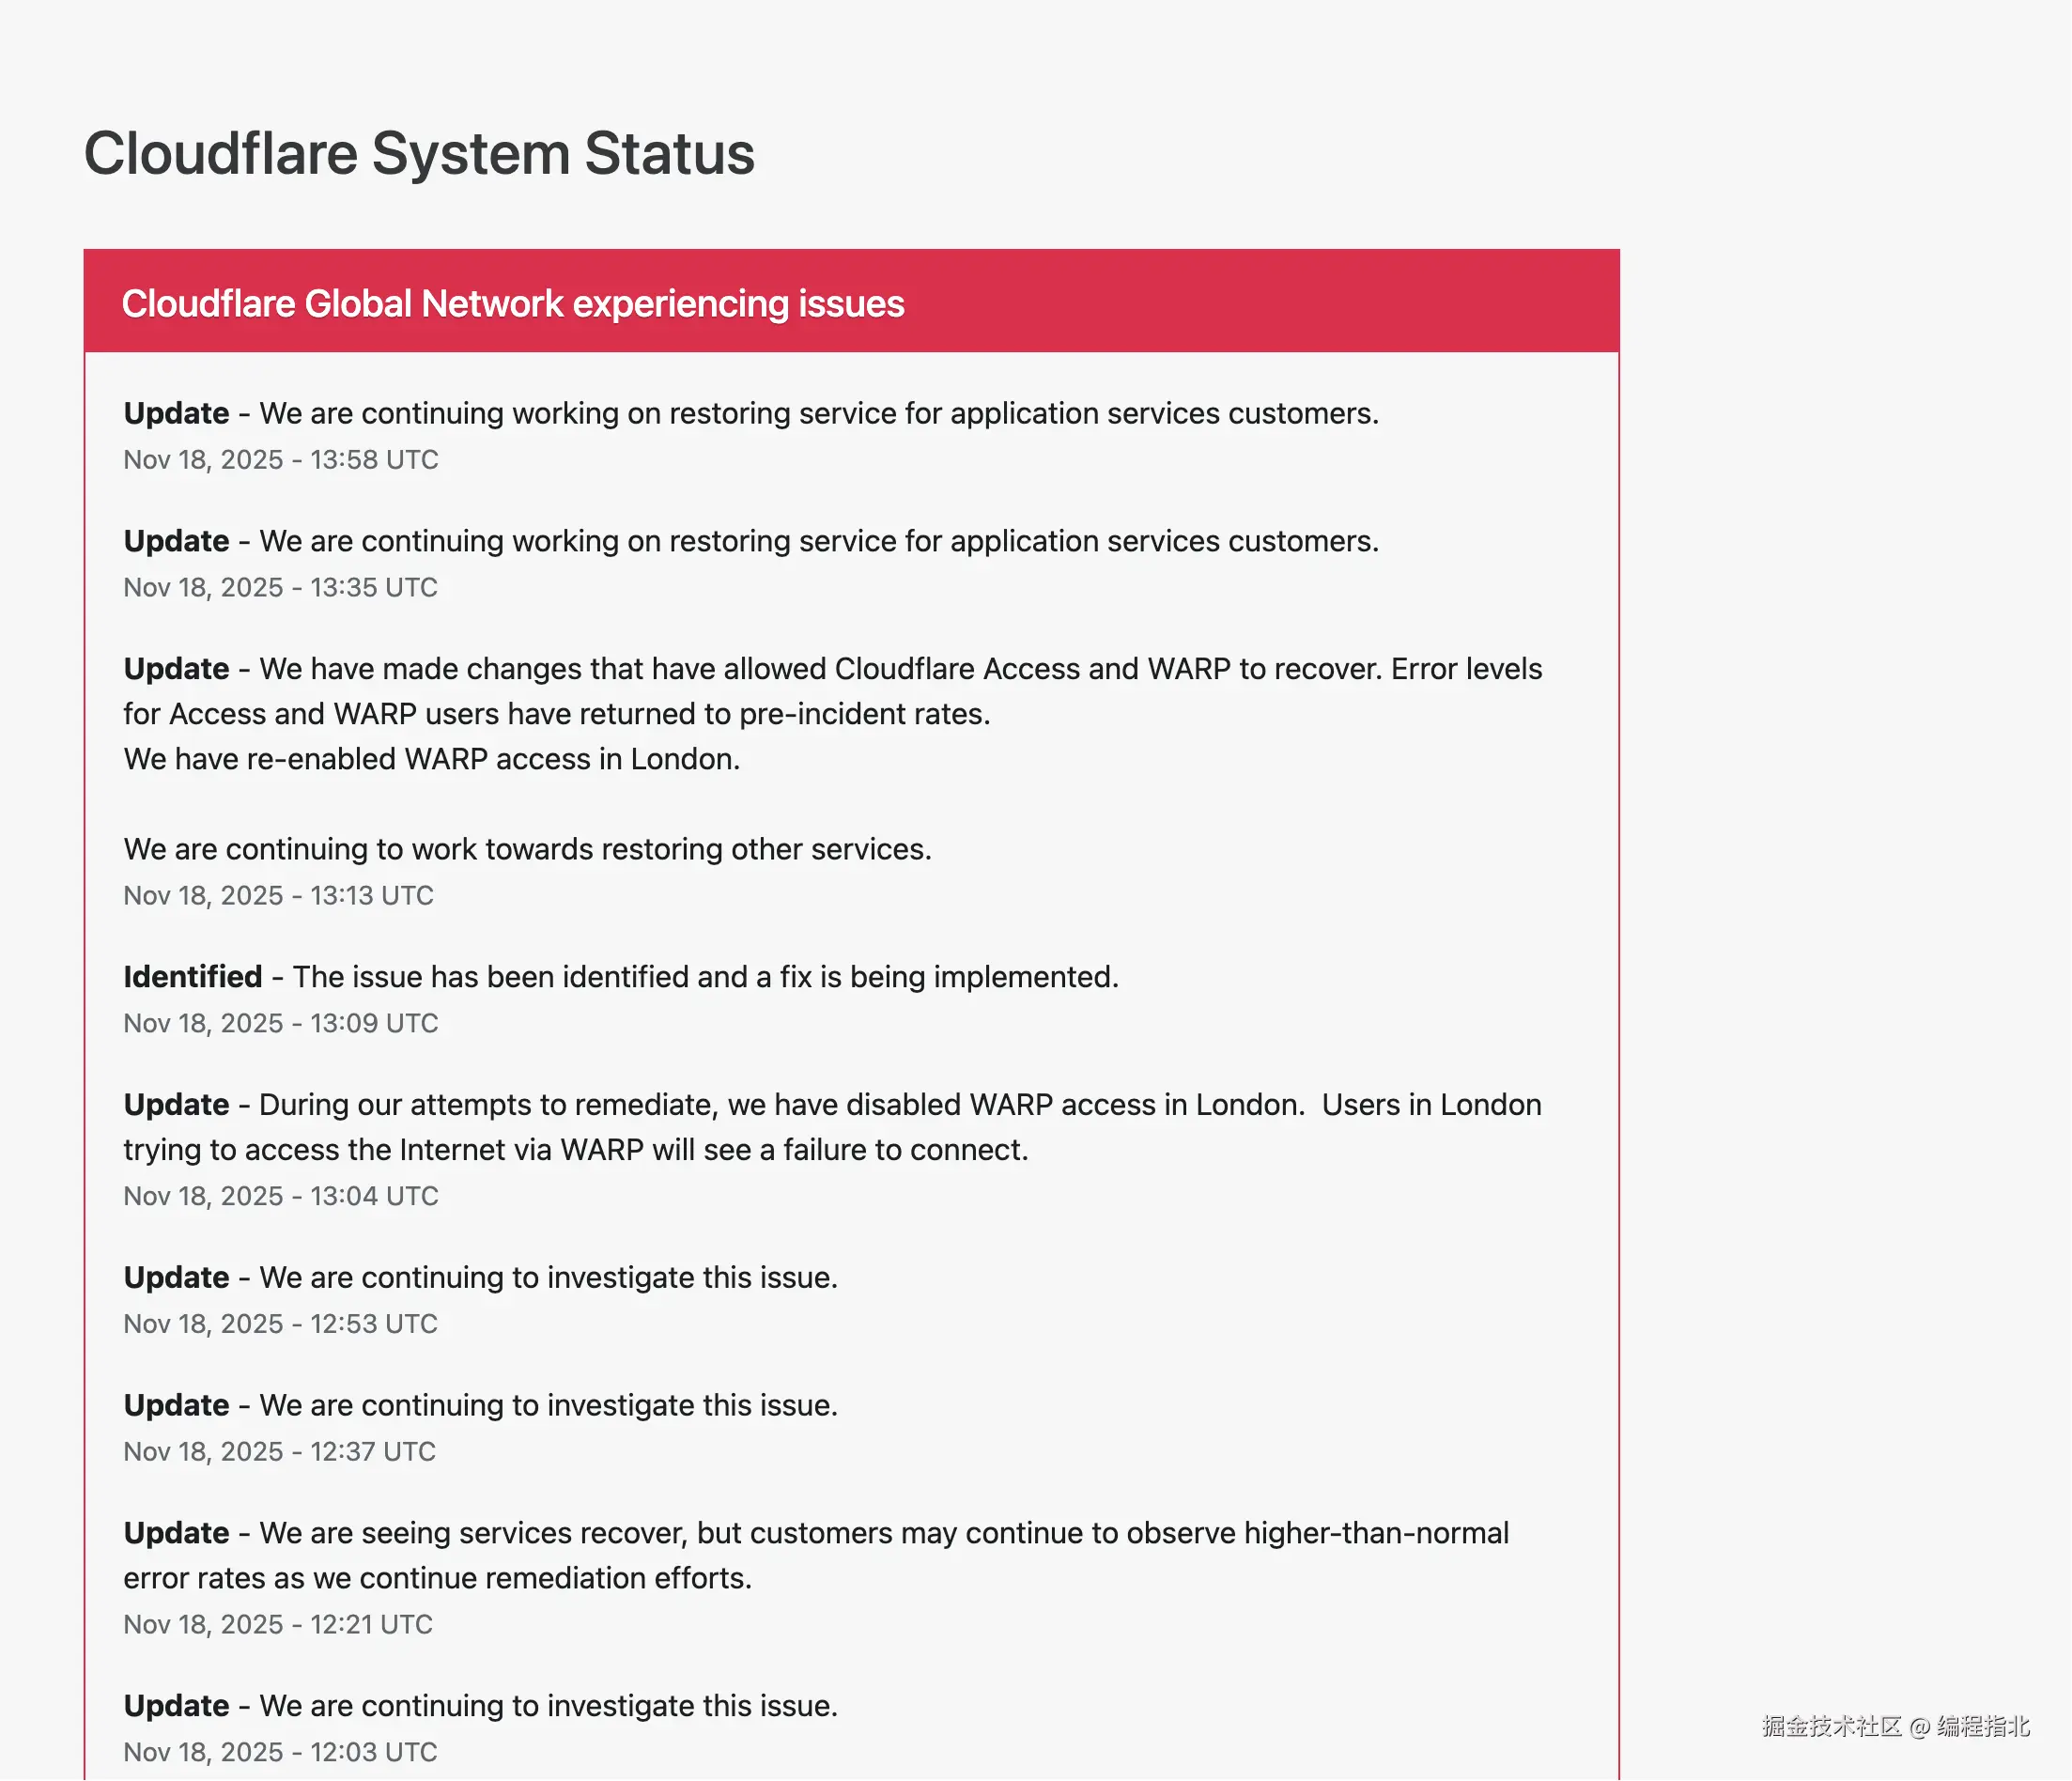The width and height of the screenshot is (2072, 1781).
Task: Select the 12:03 UTC timestamp
Action: pyautogui.click(x=280, y=1753)
